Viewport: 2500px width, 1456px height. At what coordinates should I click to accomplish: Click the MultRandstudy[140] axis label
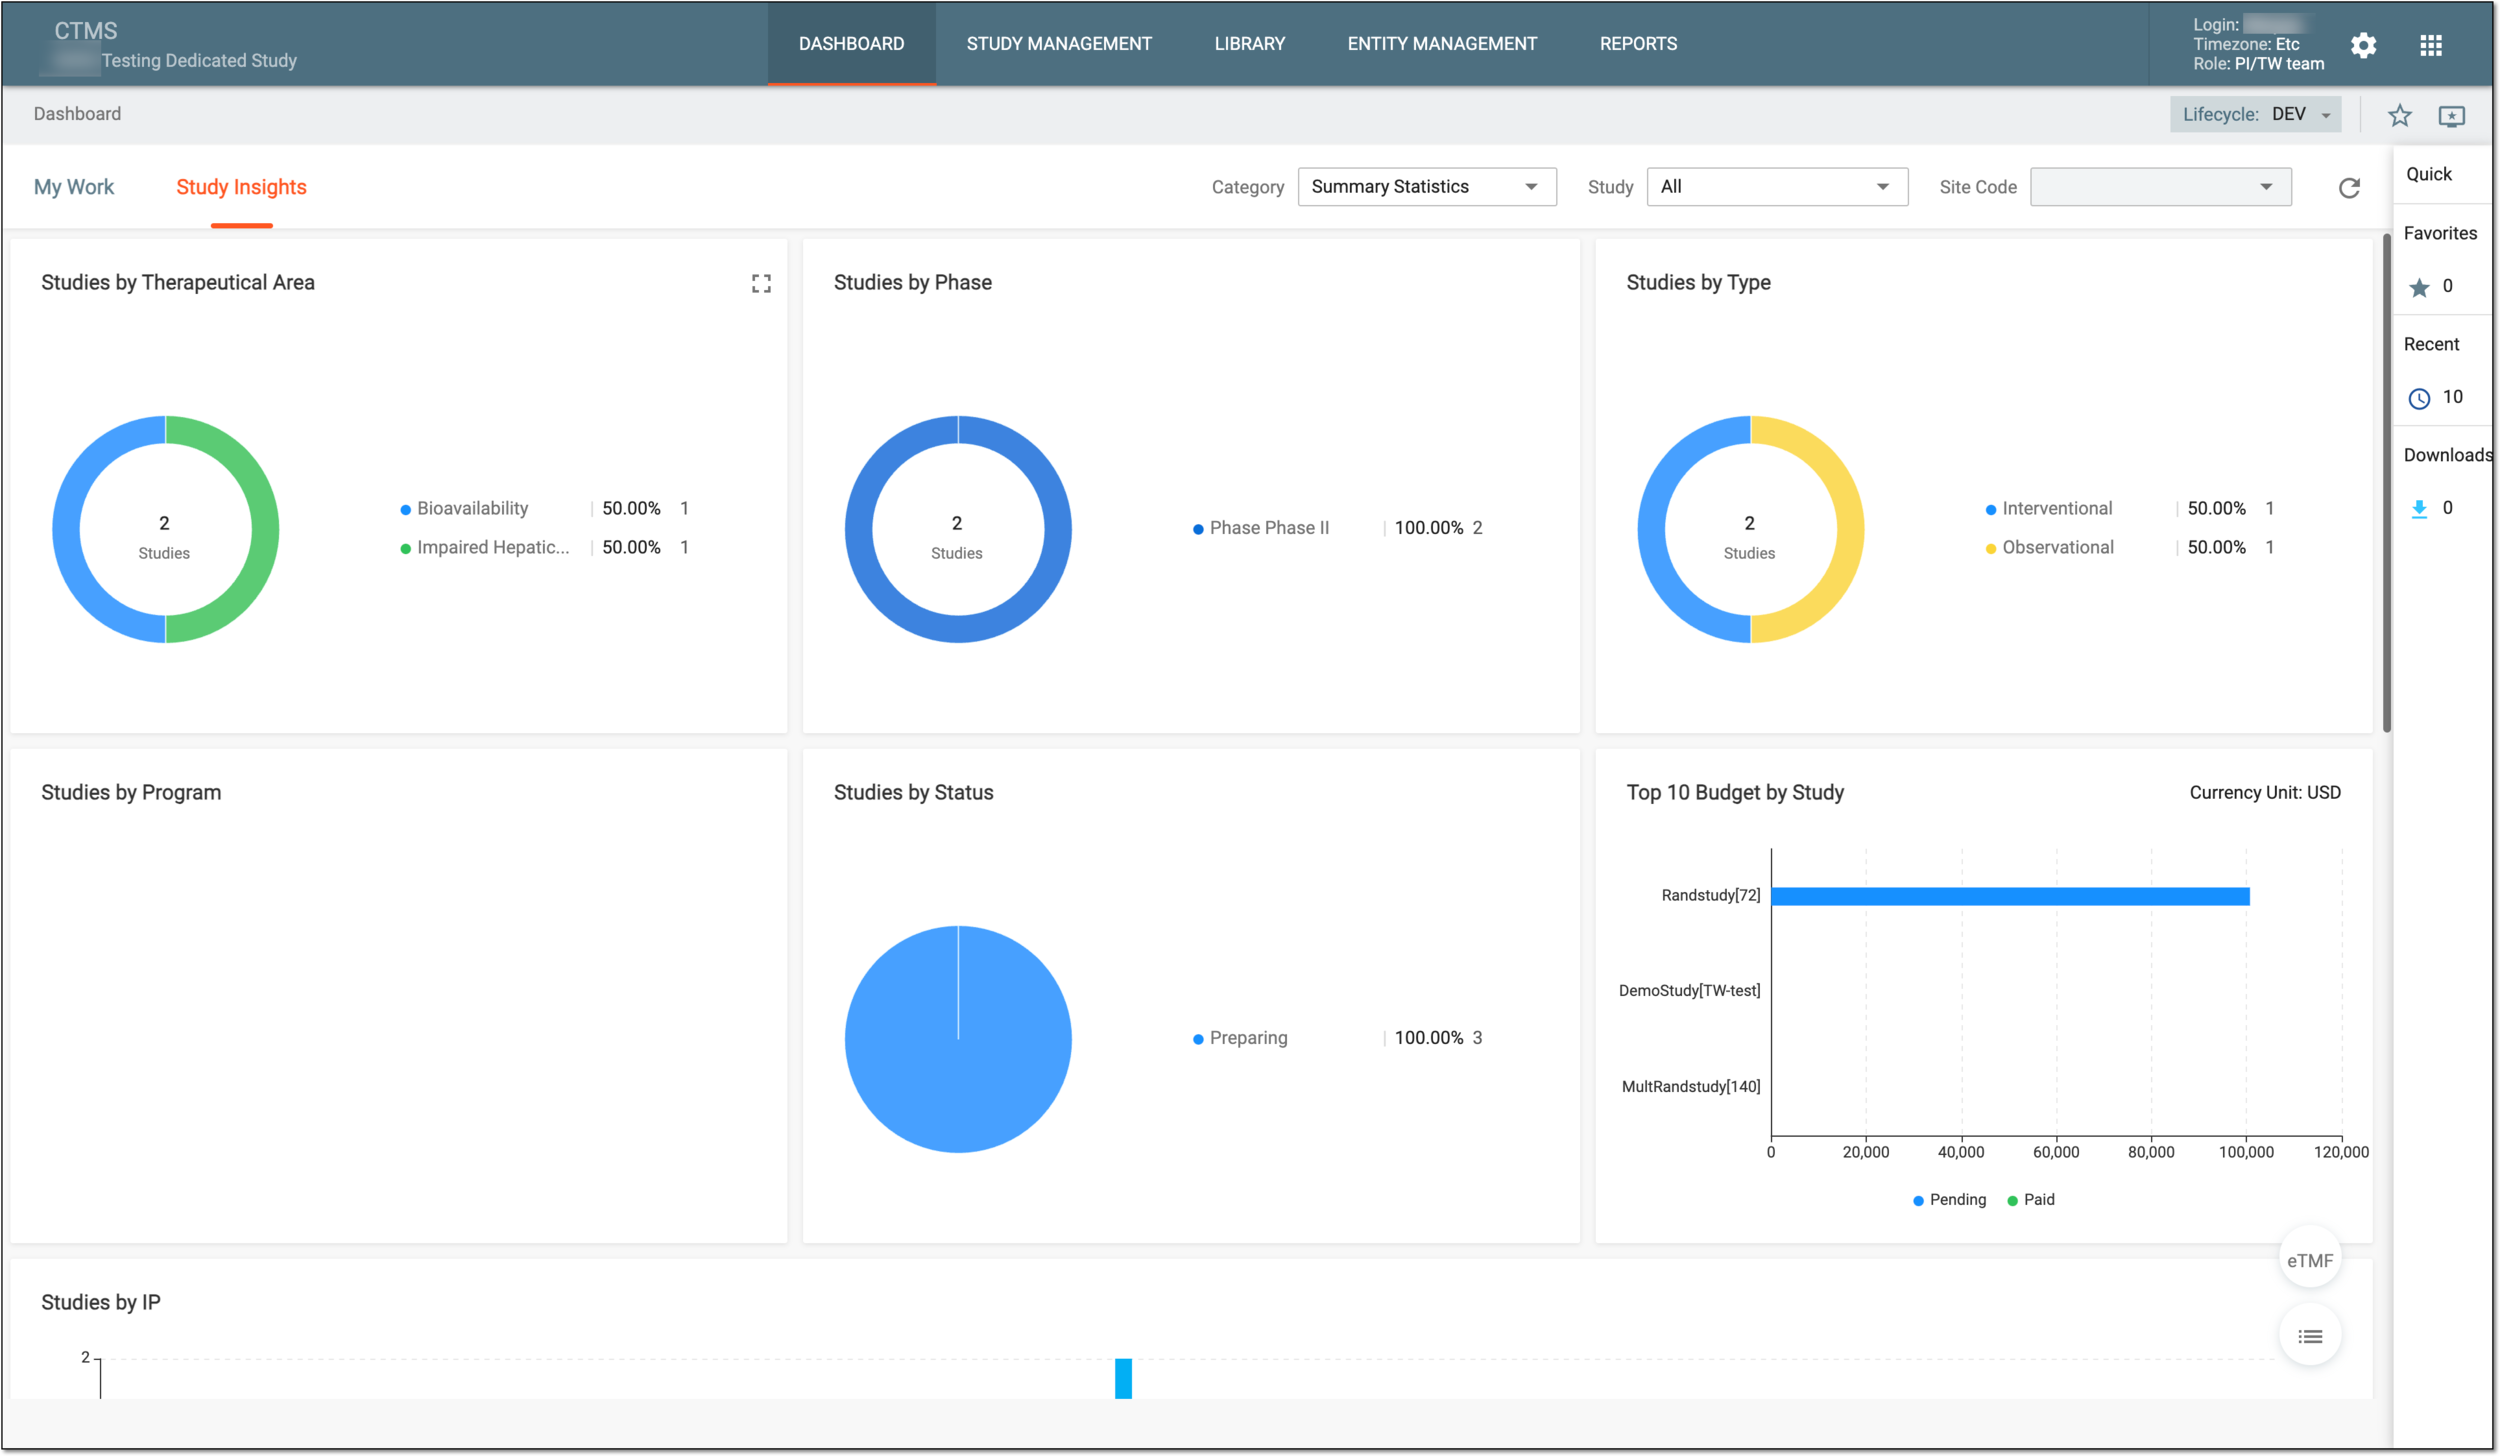[1691, 1087]
